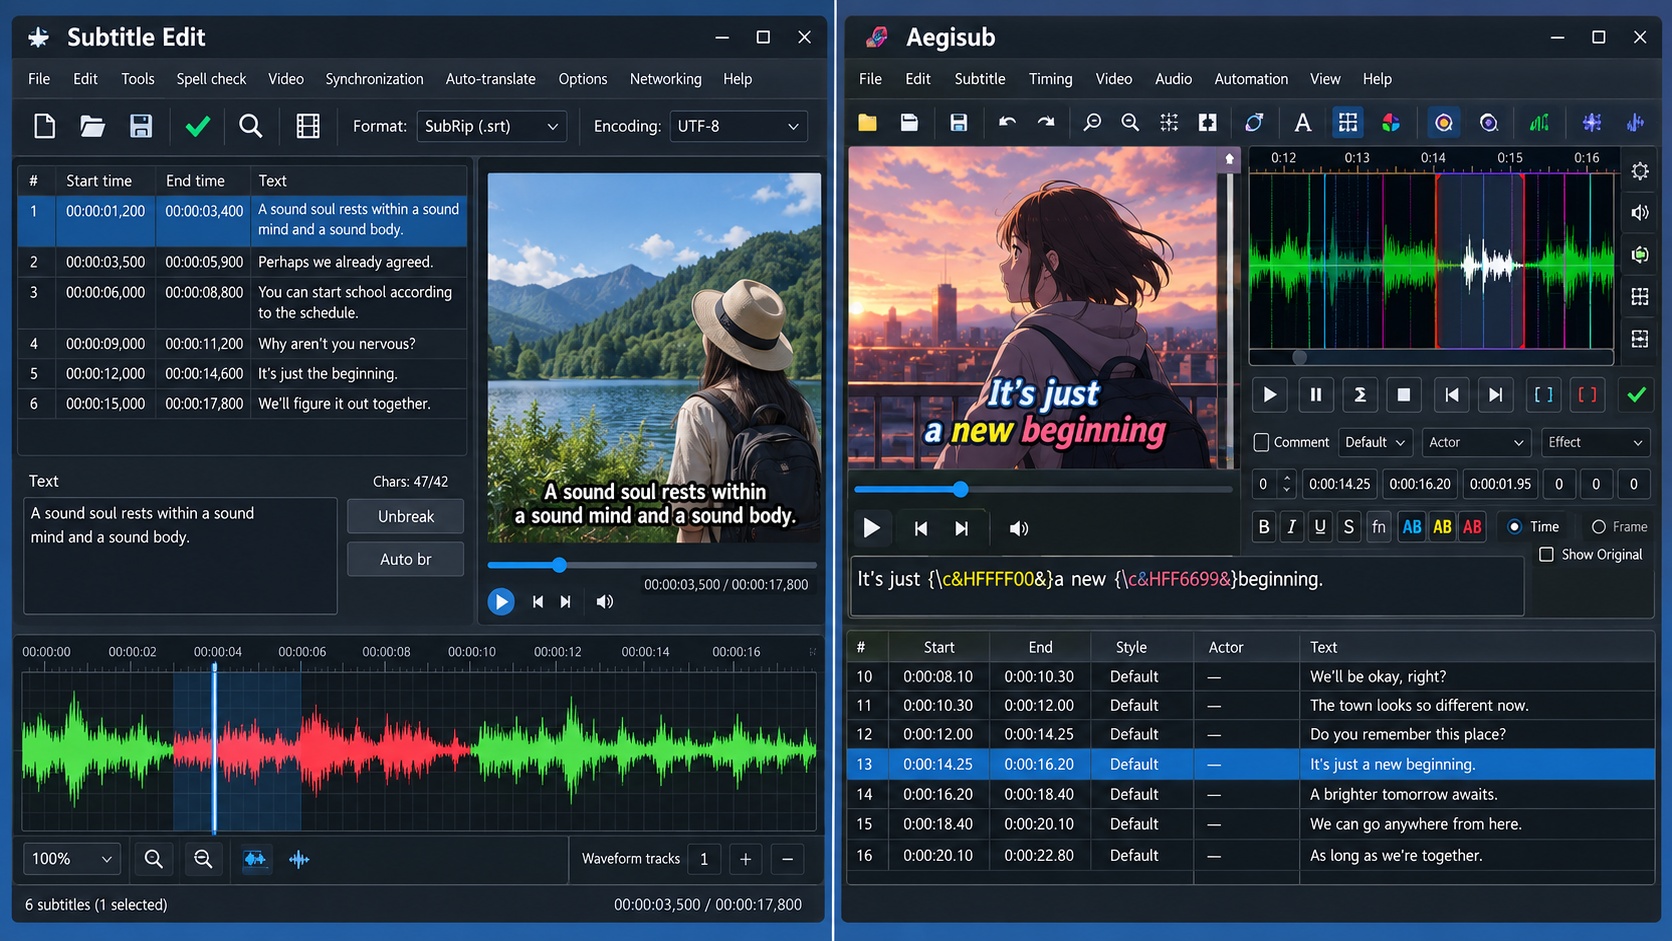
Task: Click the blue brackets icon in Aegisub audio controls
Action: point(1544,395)
